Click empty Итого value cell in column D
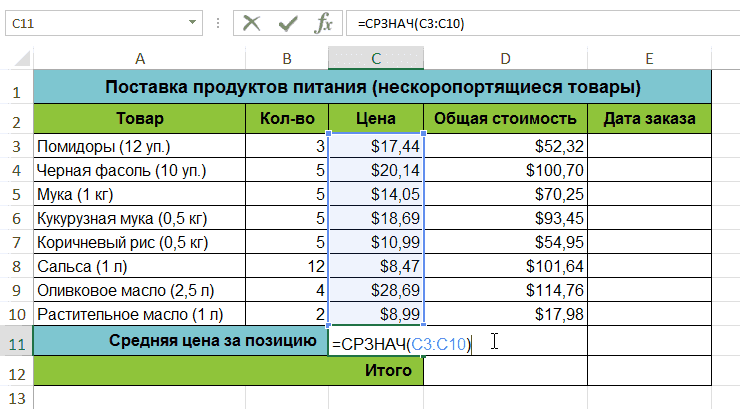The width and height of the screenshot is (740, 409). (505, 371)
